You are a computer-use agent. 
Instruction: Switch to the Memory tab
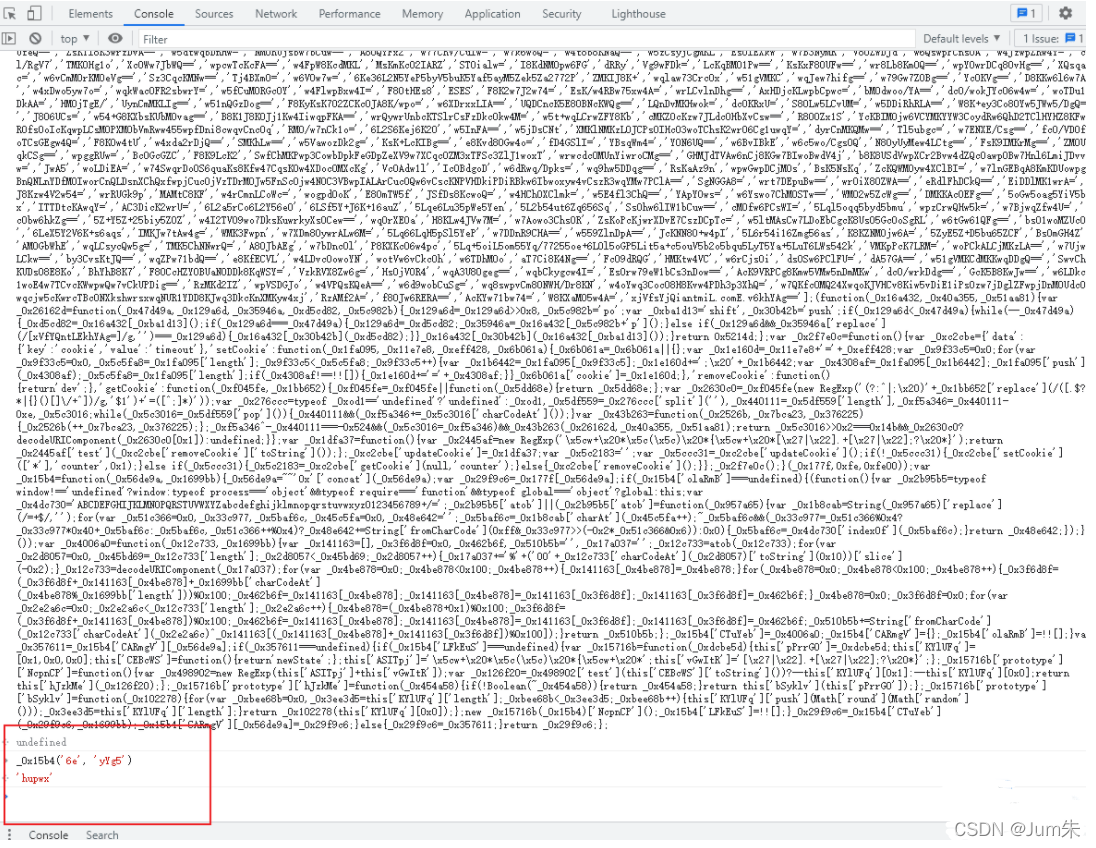422,13
